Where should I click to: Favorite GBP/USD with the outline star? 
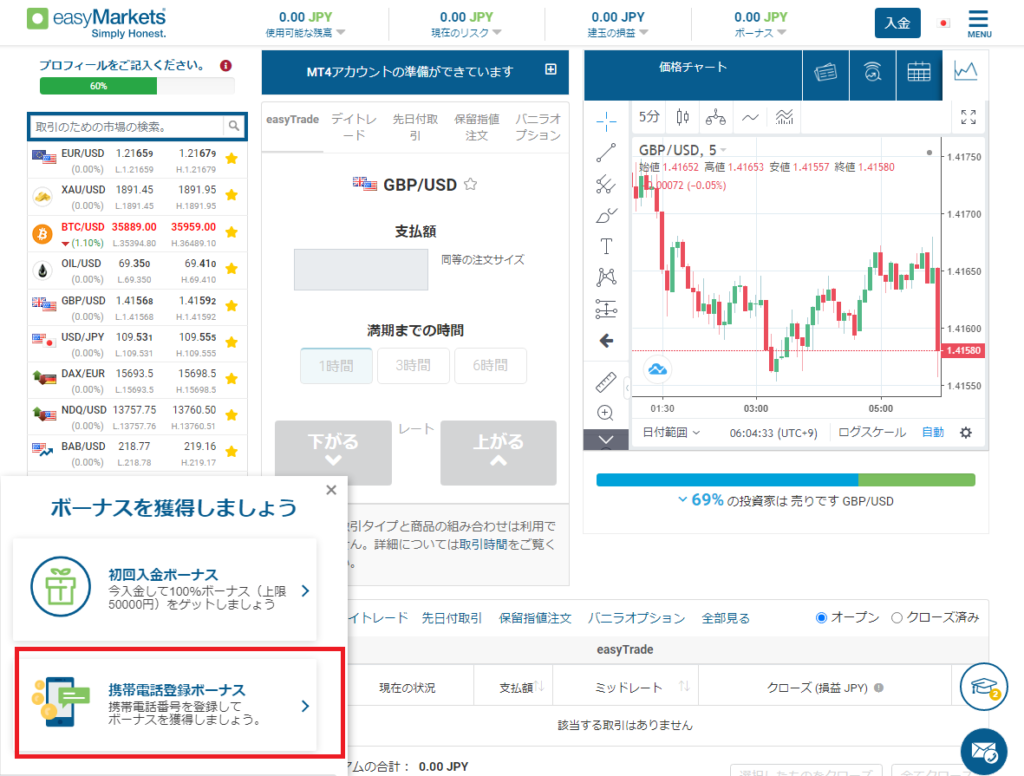pos(470,184)
